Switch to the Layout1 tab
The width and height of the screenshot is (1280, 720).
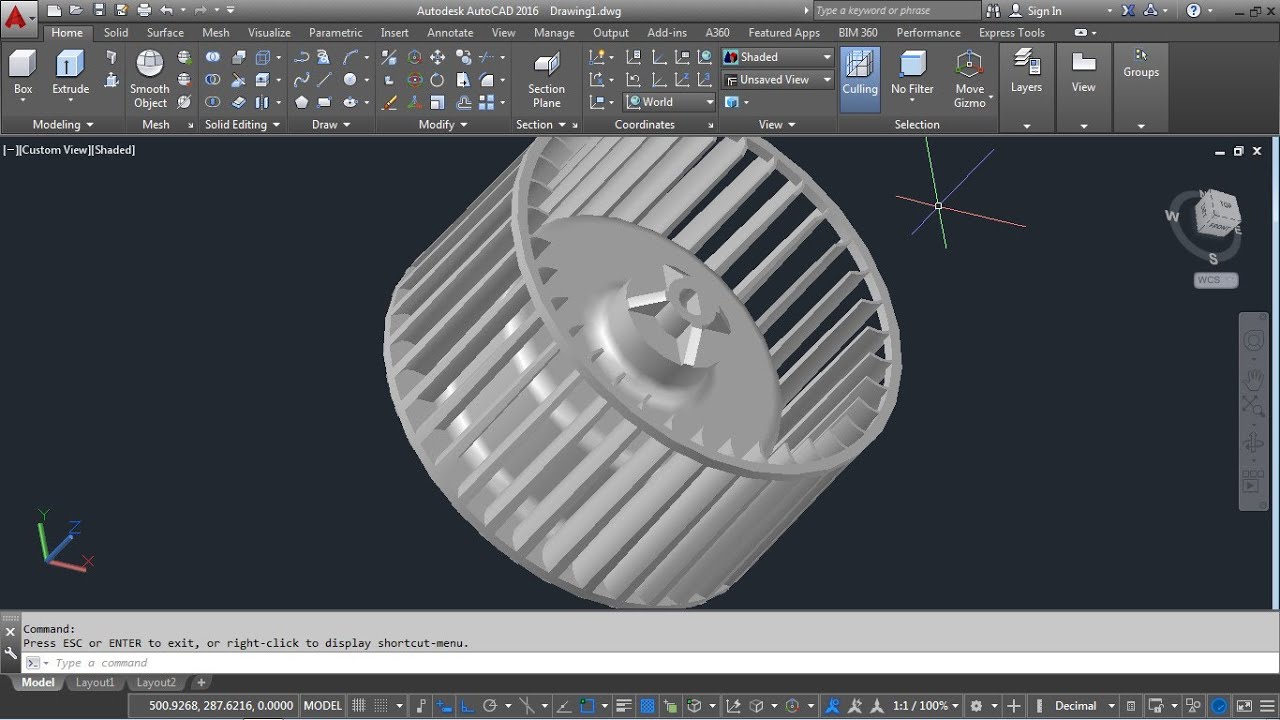point(95,683)
